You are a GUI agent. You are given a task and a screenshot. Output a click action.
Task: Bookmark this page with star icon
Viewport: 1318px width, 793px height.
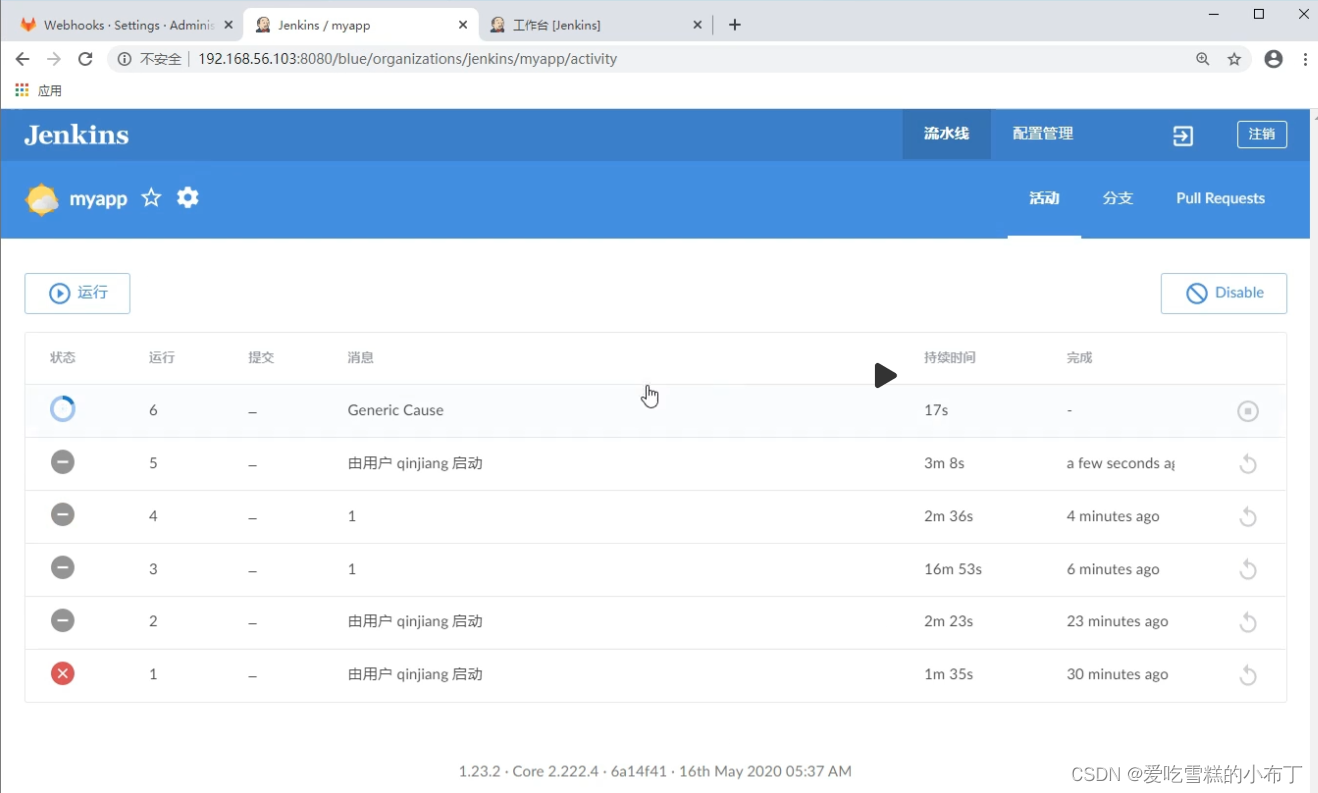pos(1235,59)
